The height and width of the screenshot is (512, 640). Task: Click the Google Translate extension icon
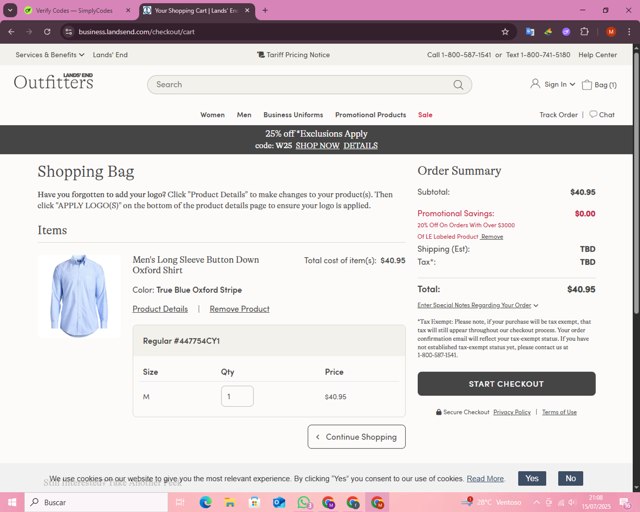tap(530, 31)
